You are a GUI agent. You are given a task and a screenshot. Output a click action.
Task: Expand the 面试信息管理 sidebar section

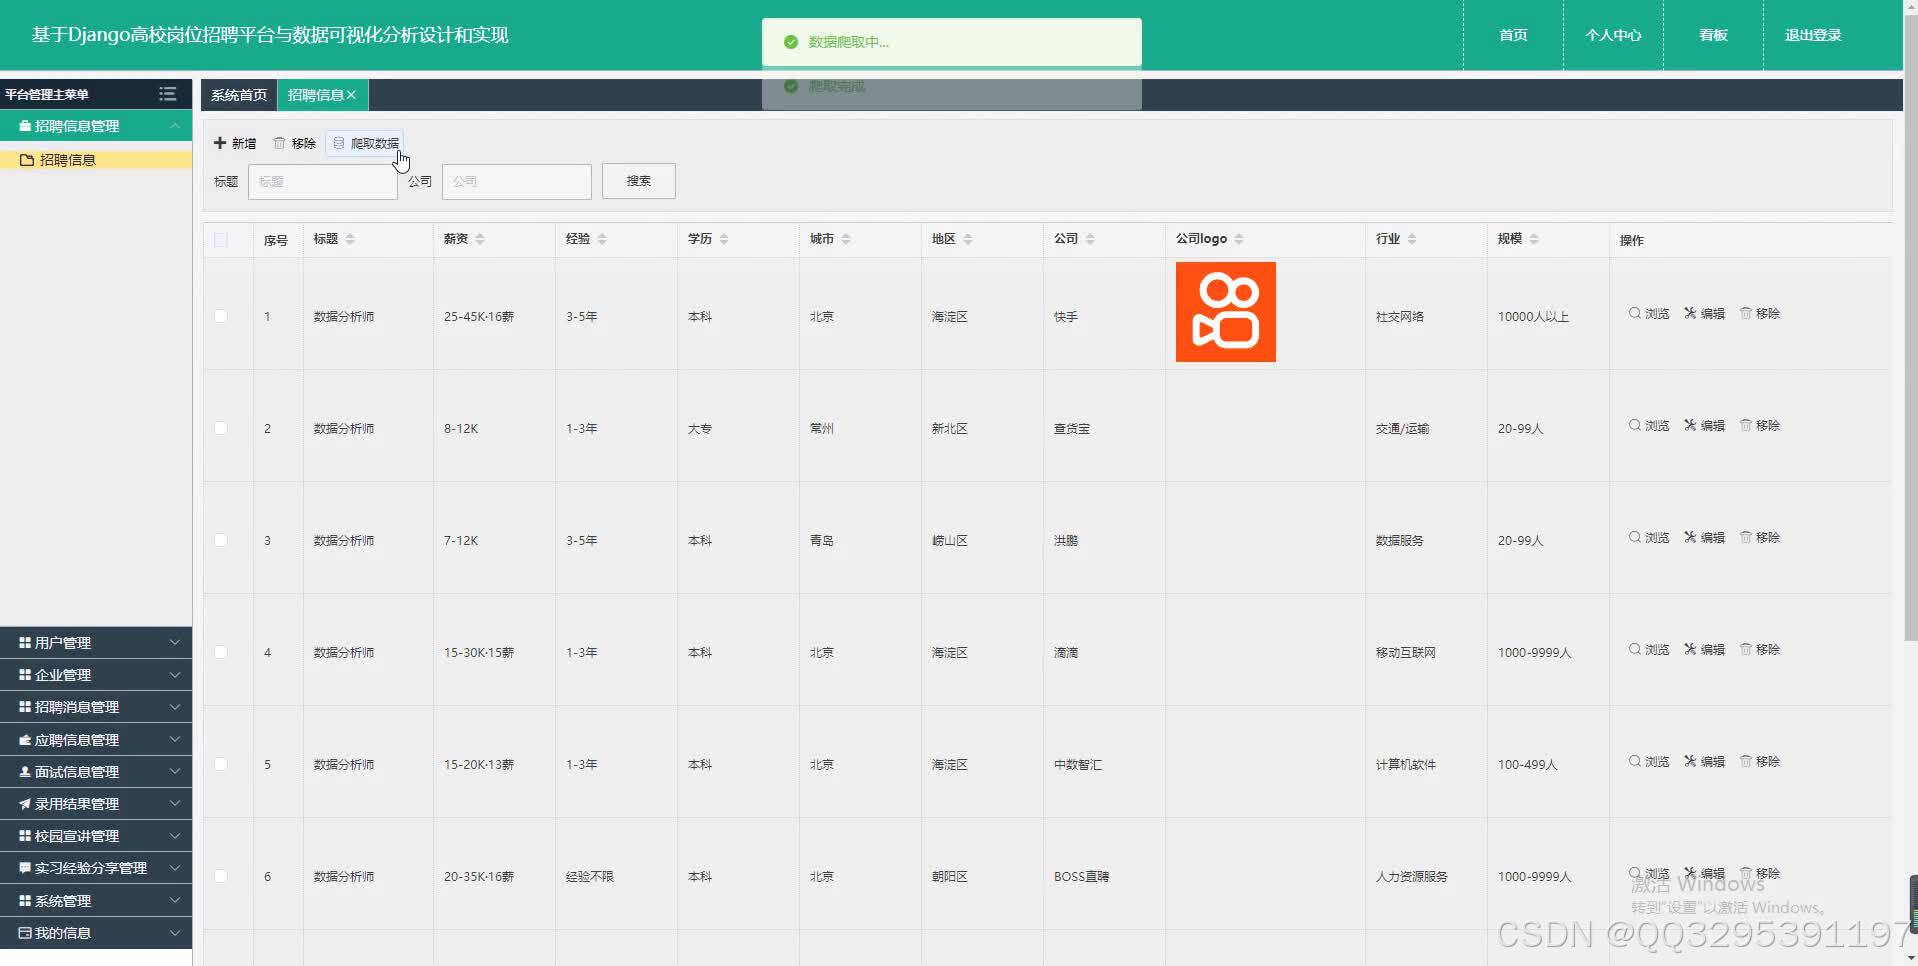(96, 772)
